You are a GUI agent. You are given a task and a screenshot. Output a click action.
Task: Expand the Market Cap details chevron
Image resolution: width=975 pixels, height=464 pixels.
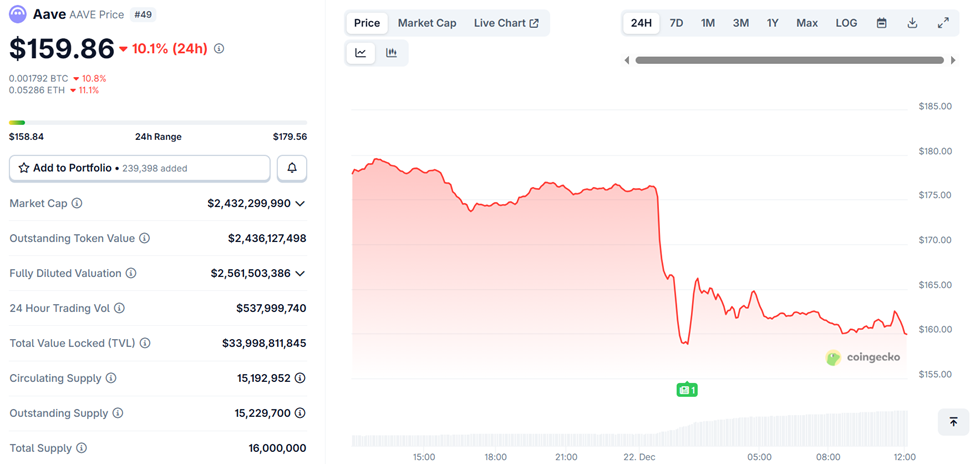[x=300, y=203]
